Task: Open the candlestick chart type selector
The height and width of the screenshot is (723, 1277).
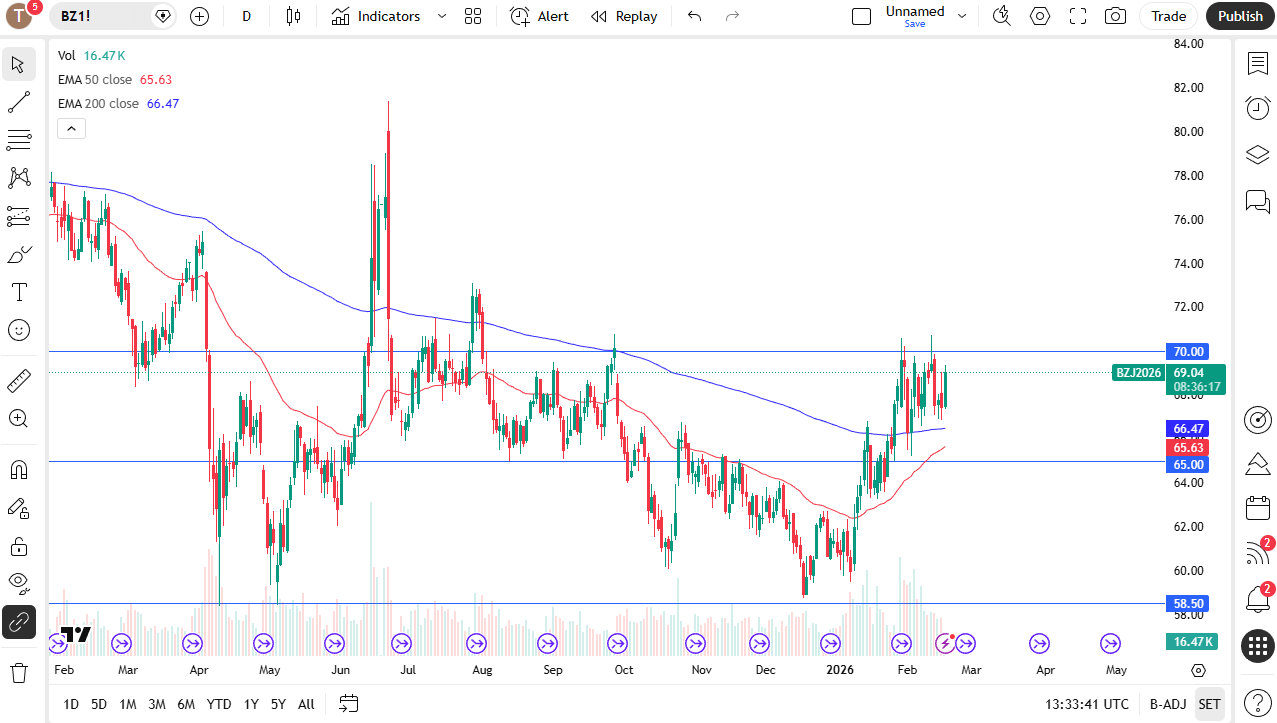Action: [293, 16]
